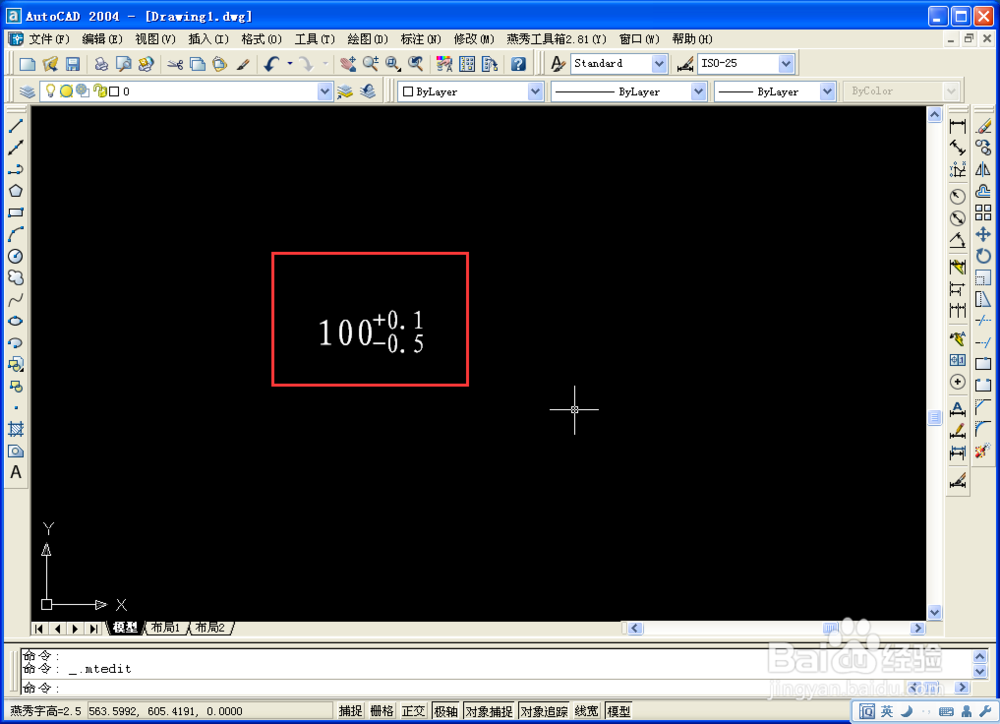Select the Explode tool
The height and width of the screenshot is (724, 1000).
tap(982, 450)
